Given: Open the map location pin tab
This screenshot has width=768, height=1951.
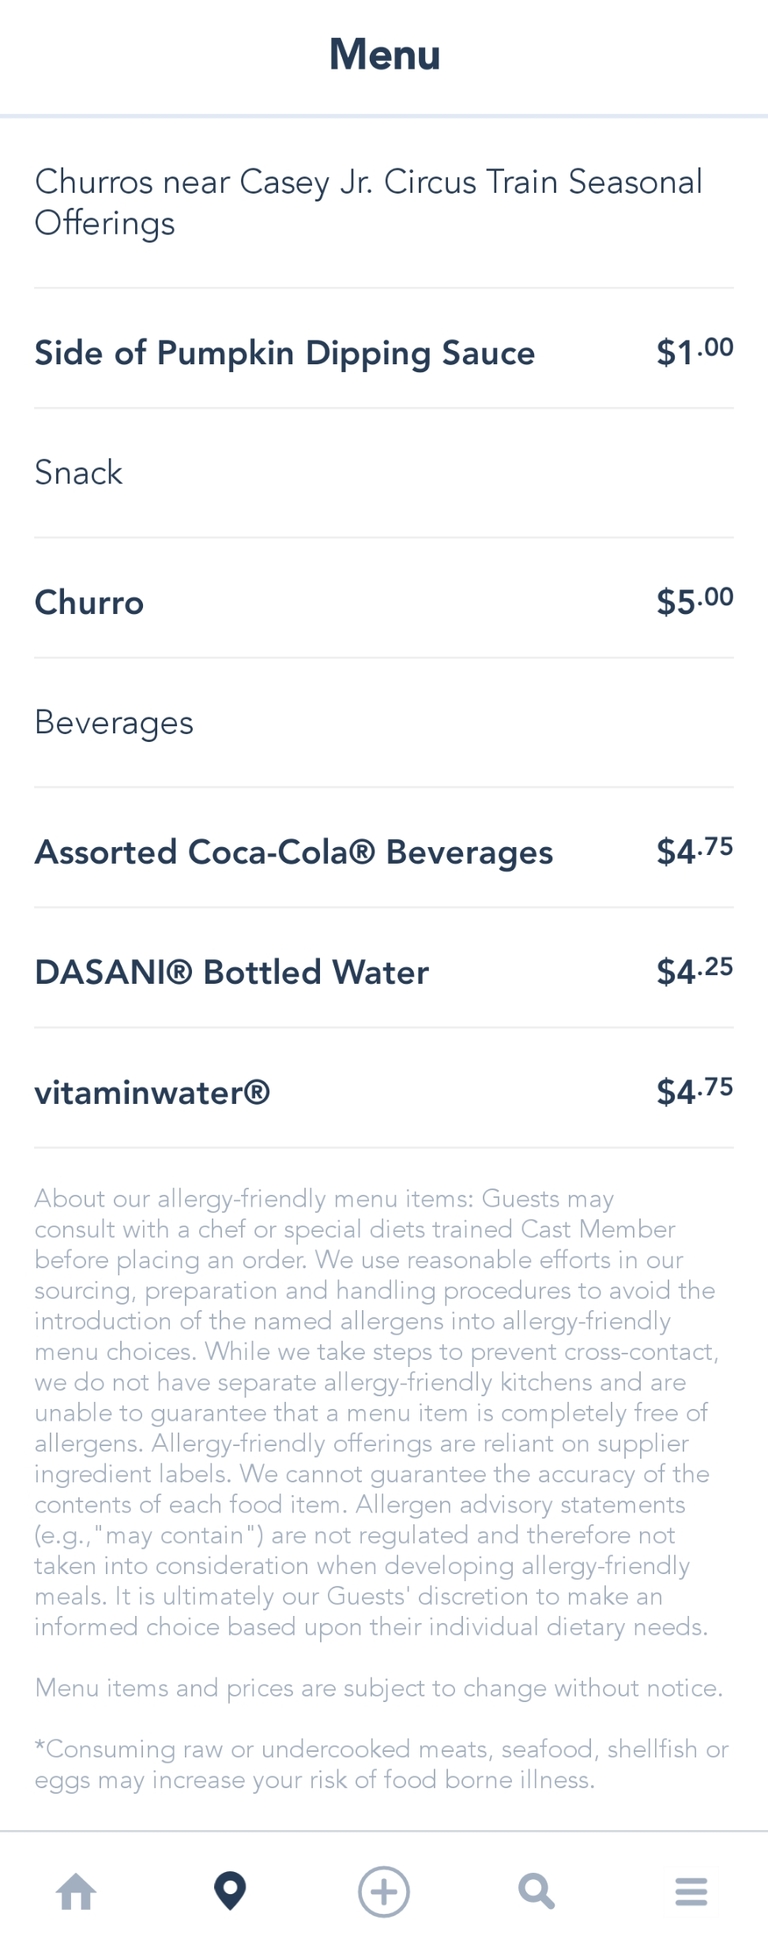Looking at the screenshot, I should tap(230, 1892).
